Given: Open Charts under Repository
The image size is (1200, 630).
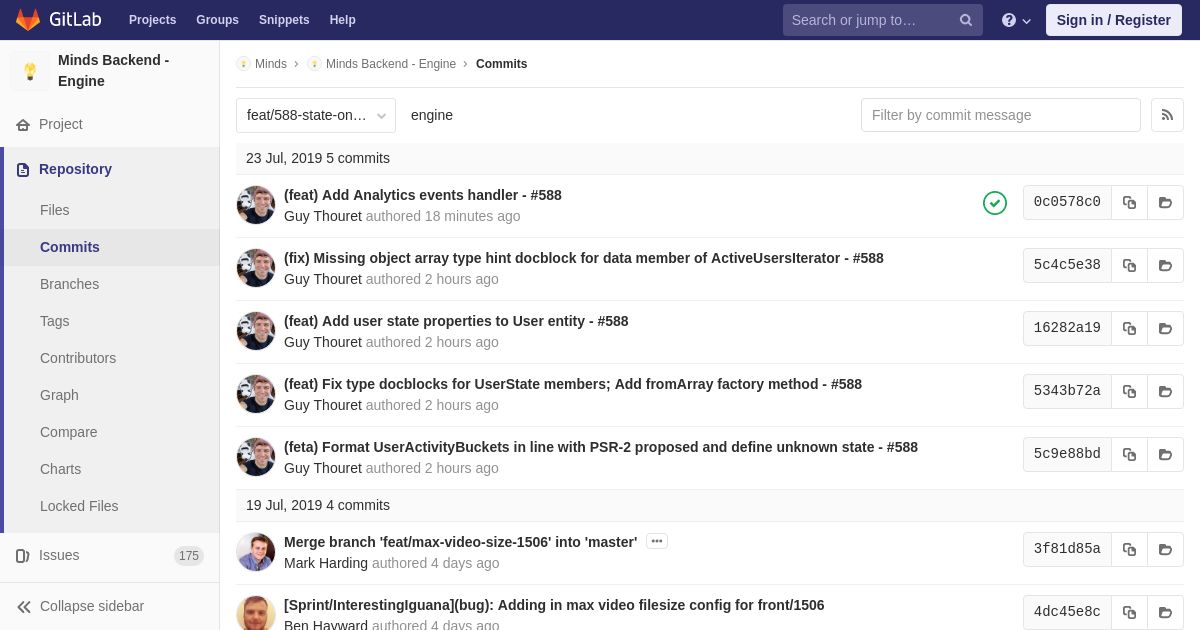Looking at the screenshot, I should click(x=60, y=469).
